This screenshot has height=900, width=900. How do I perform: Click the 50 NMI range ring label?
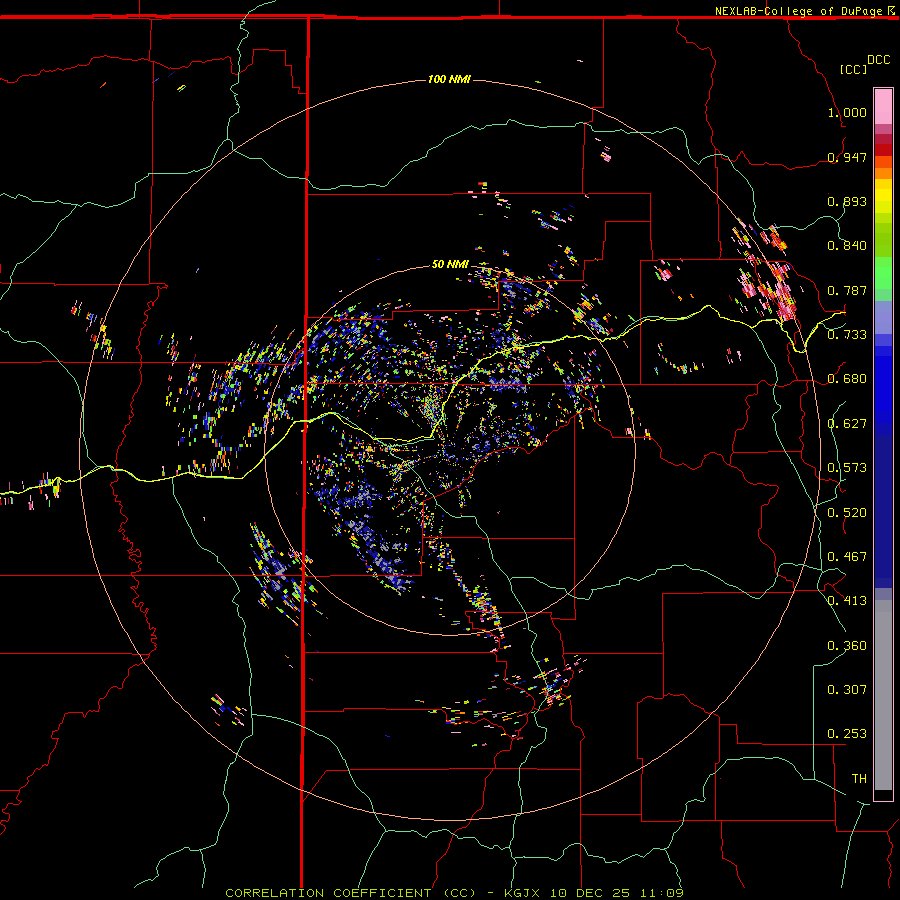click(x=450, y=264)
